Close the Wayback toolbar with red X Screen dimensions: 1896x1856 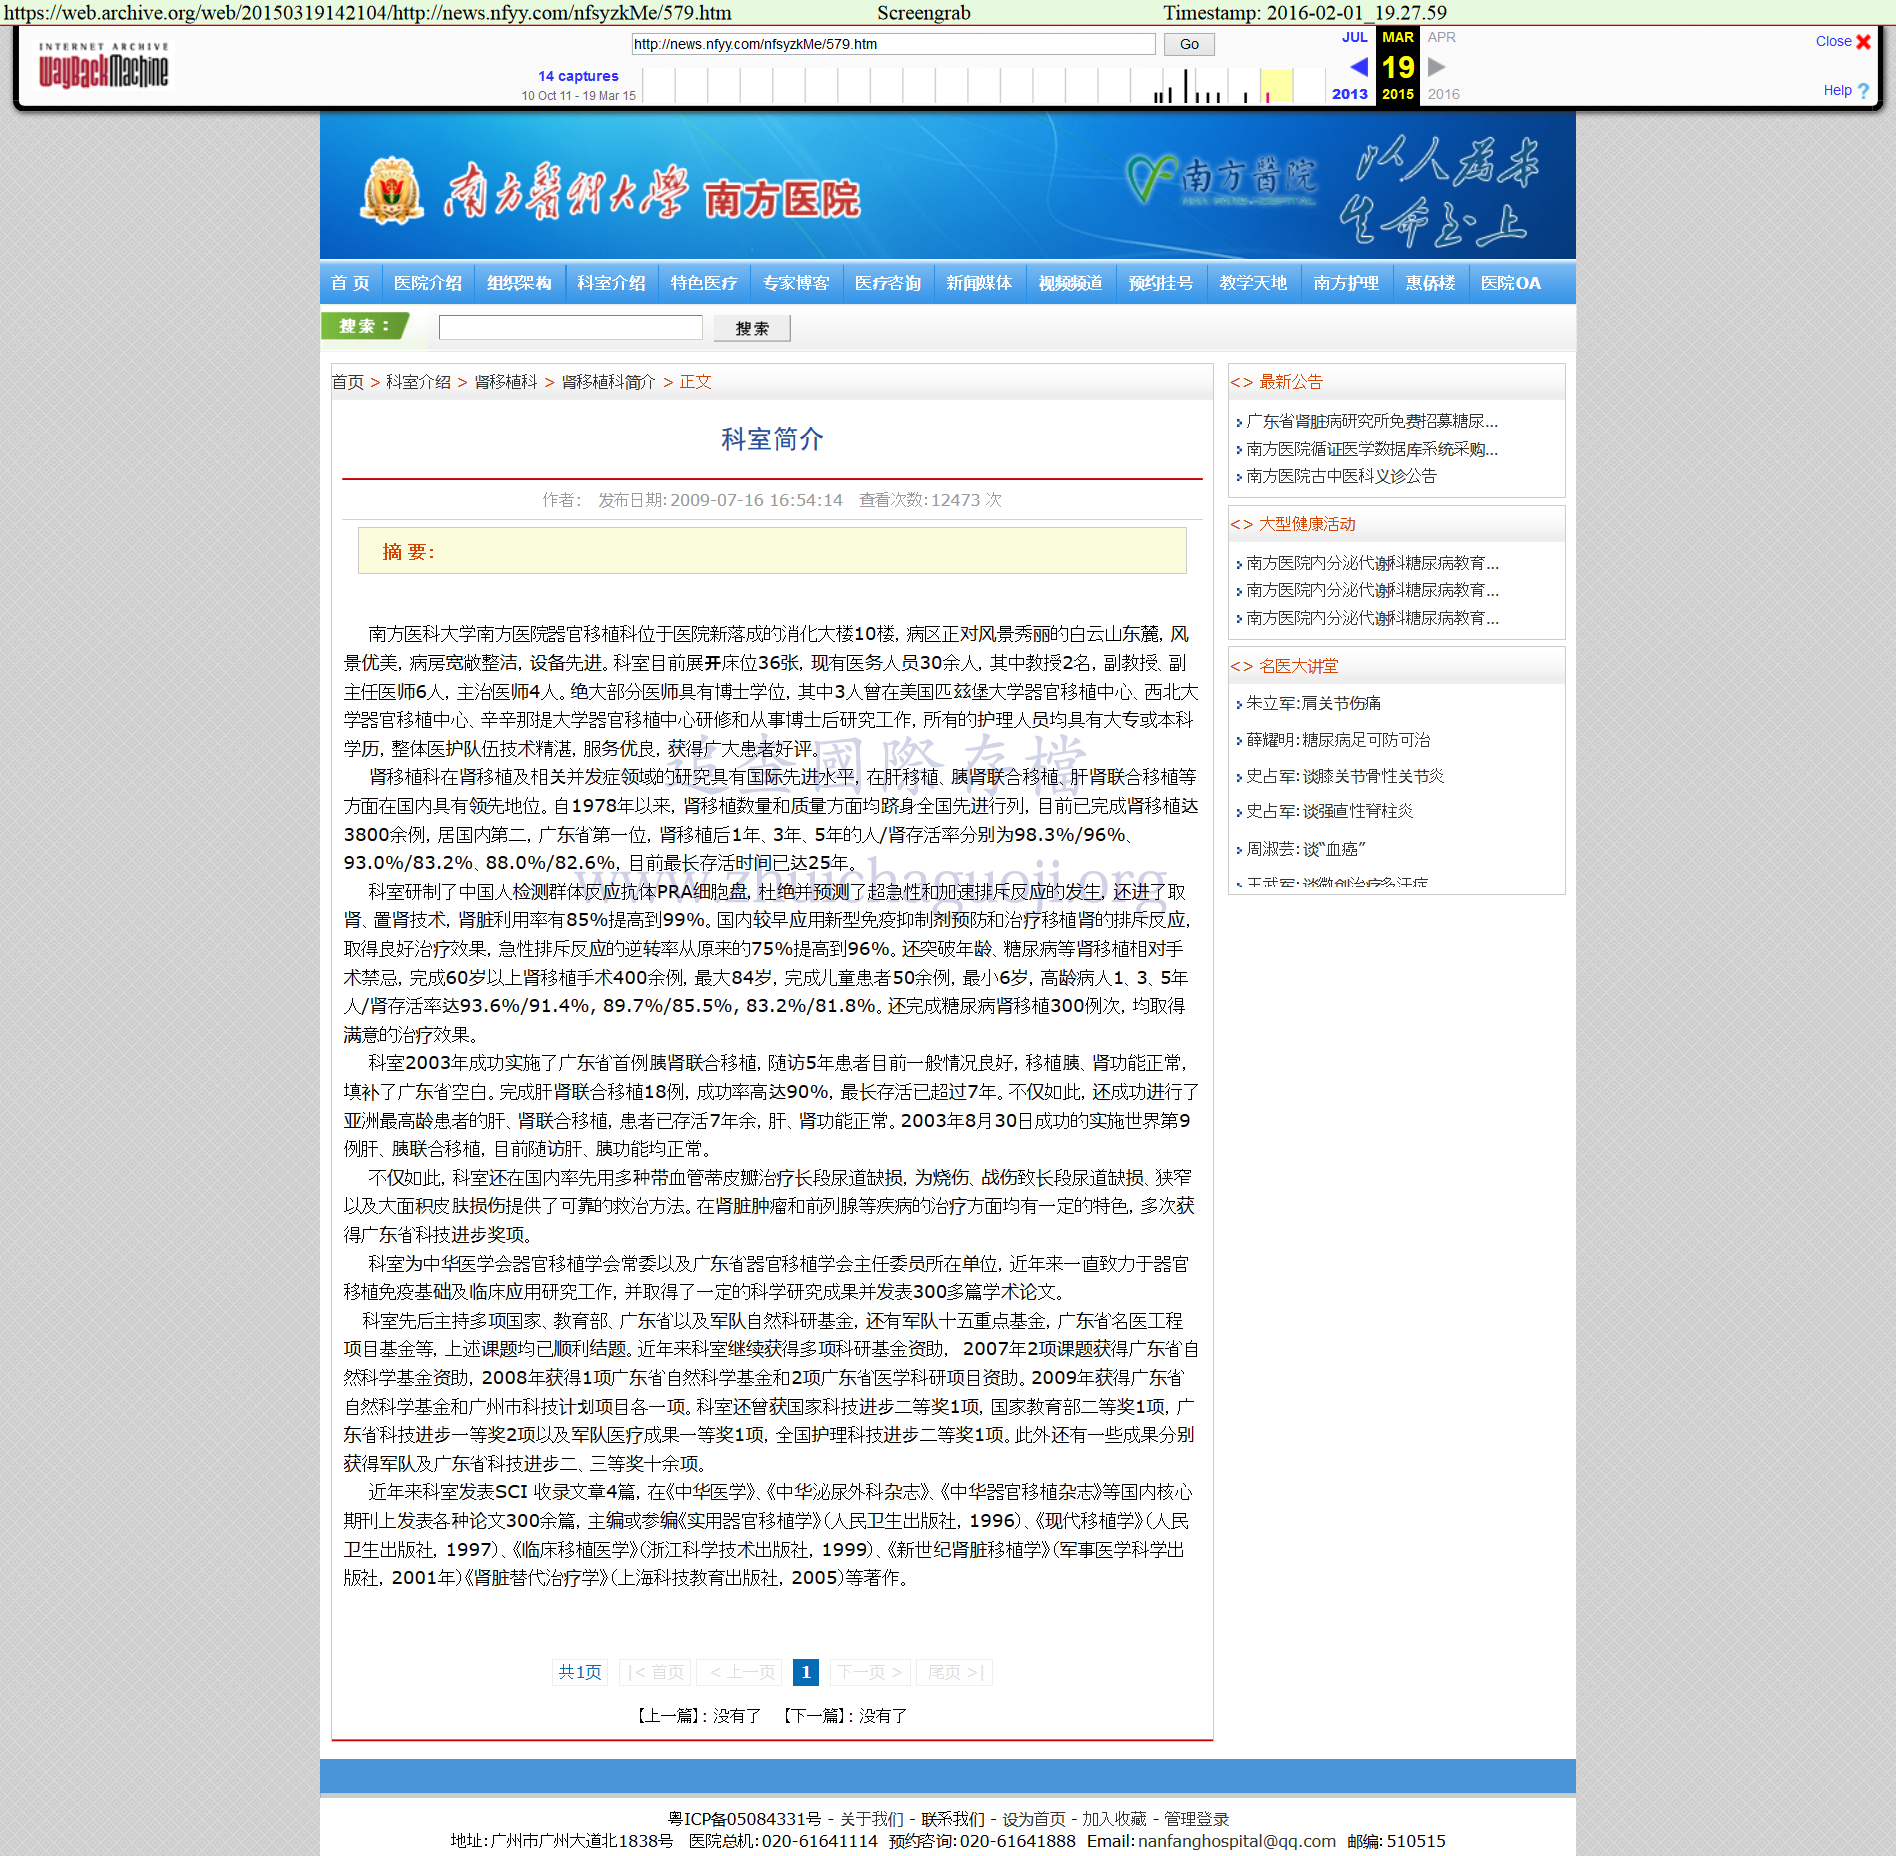(x=1863, y=42)
